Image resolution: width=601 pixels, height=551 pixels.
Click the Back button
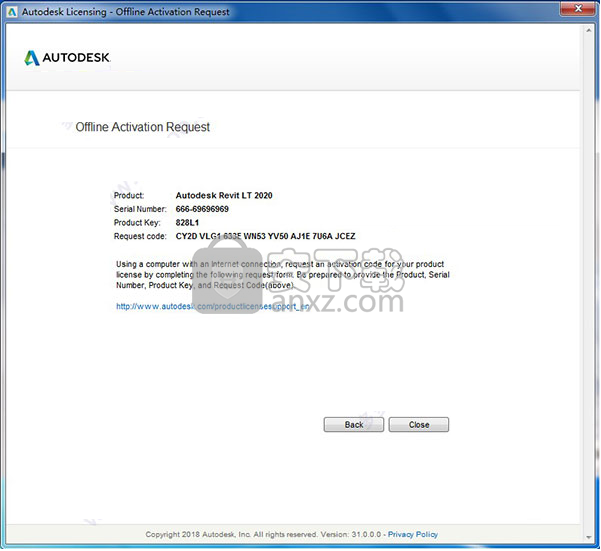(353, 425)
